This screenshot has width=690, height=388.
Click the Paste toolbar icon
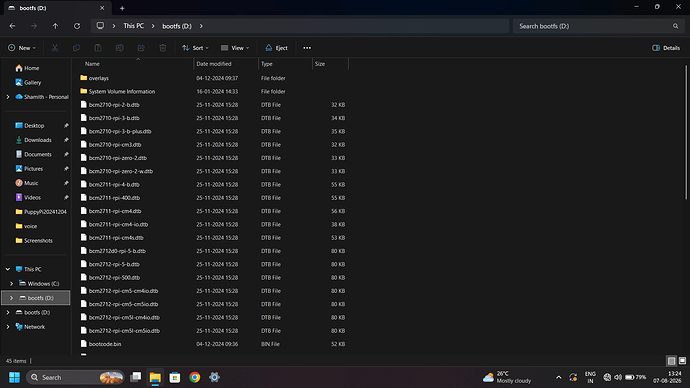click(98, 48)
